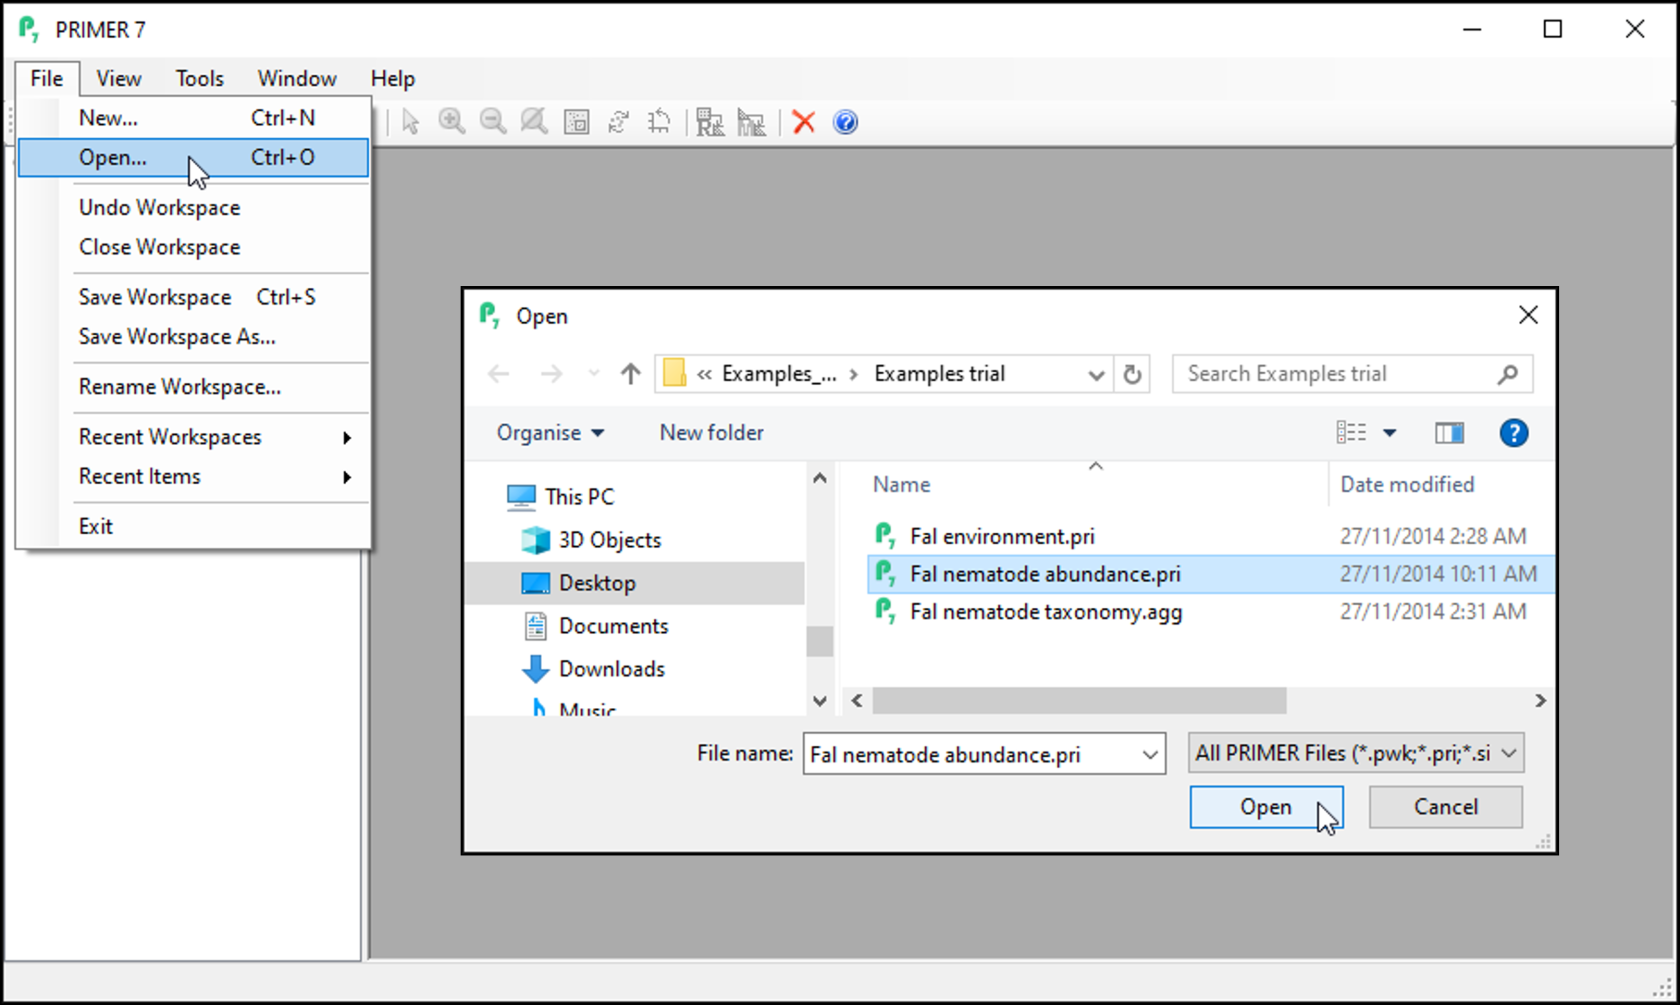Click the horizontal scrollbar in file list

[1079, 701]
